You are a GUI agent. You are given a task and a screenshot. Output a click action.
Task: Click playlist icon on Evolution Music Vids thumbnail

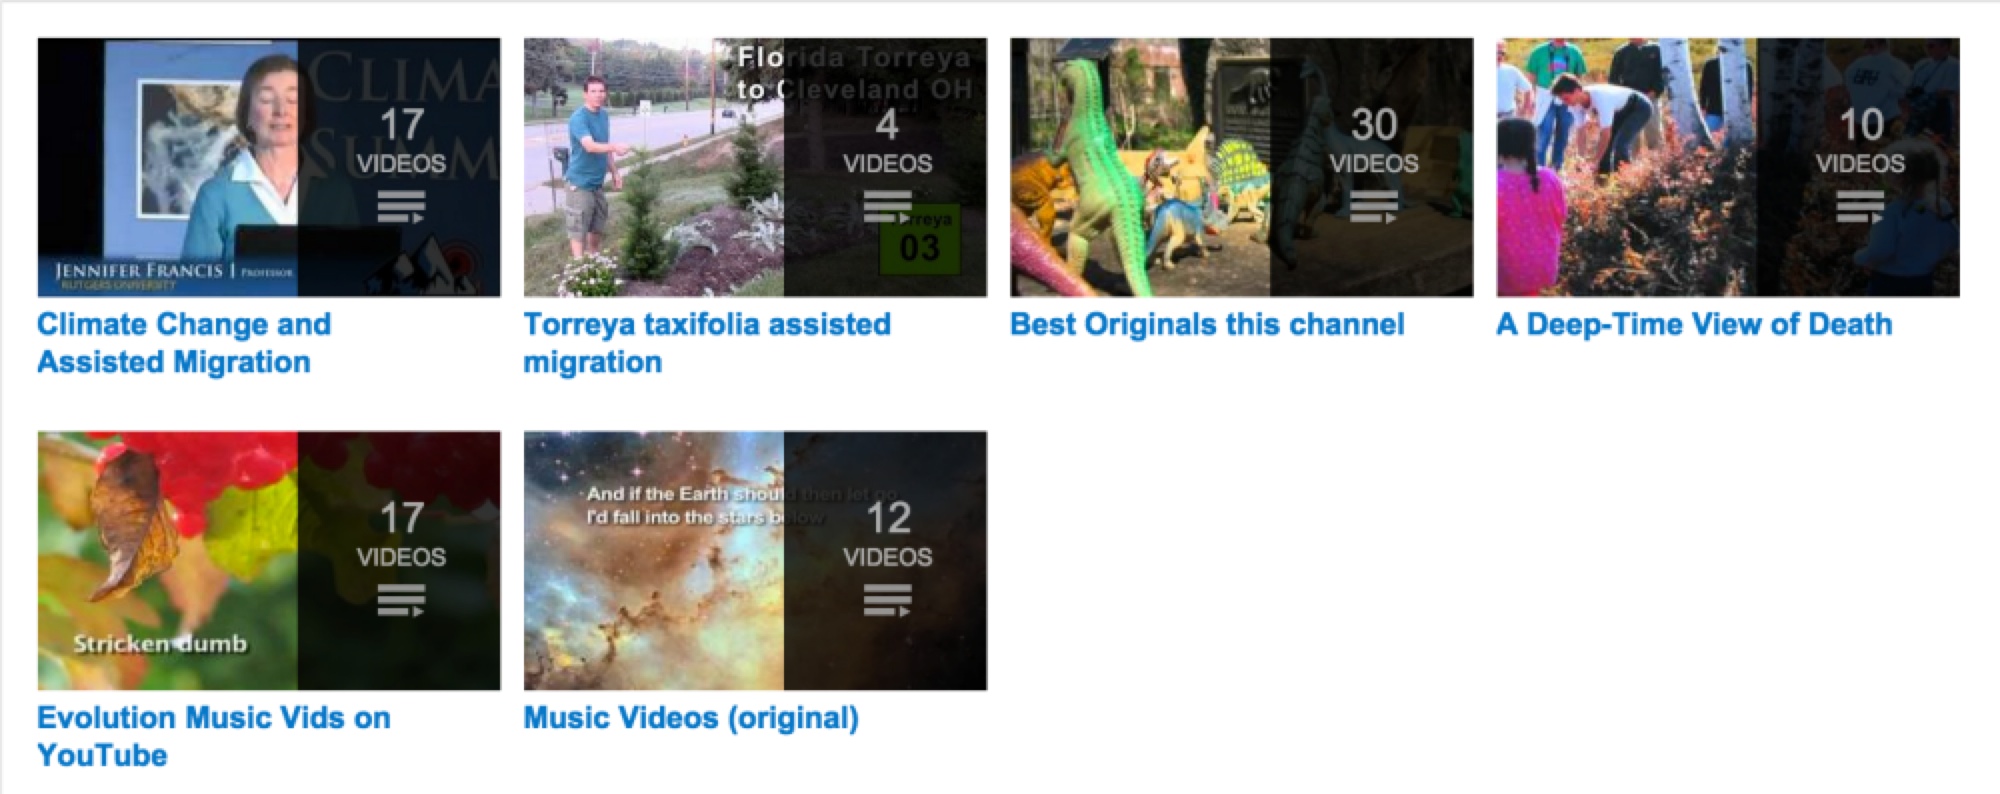(401, 601)
